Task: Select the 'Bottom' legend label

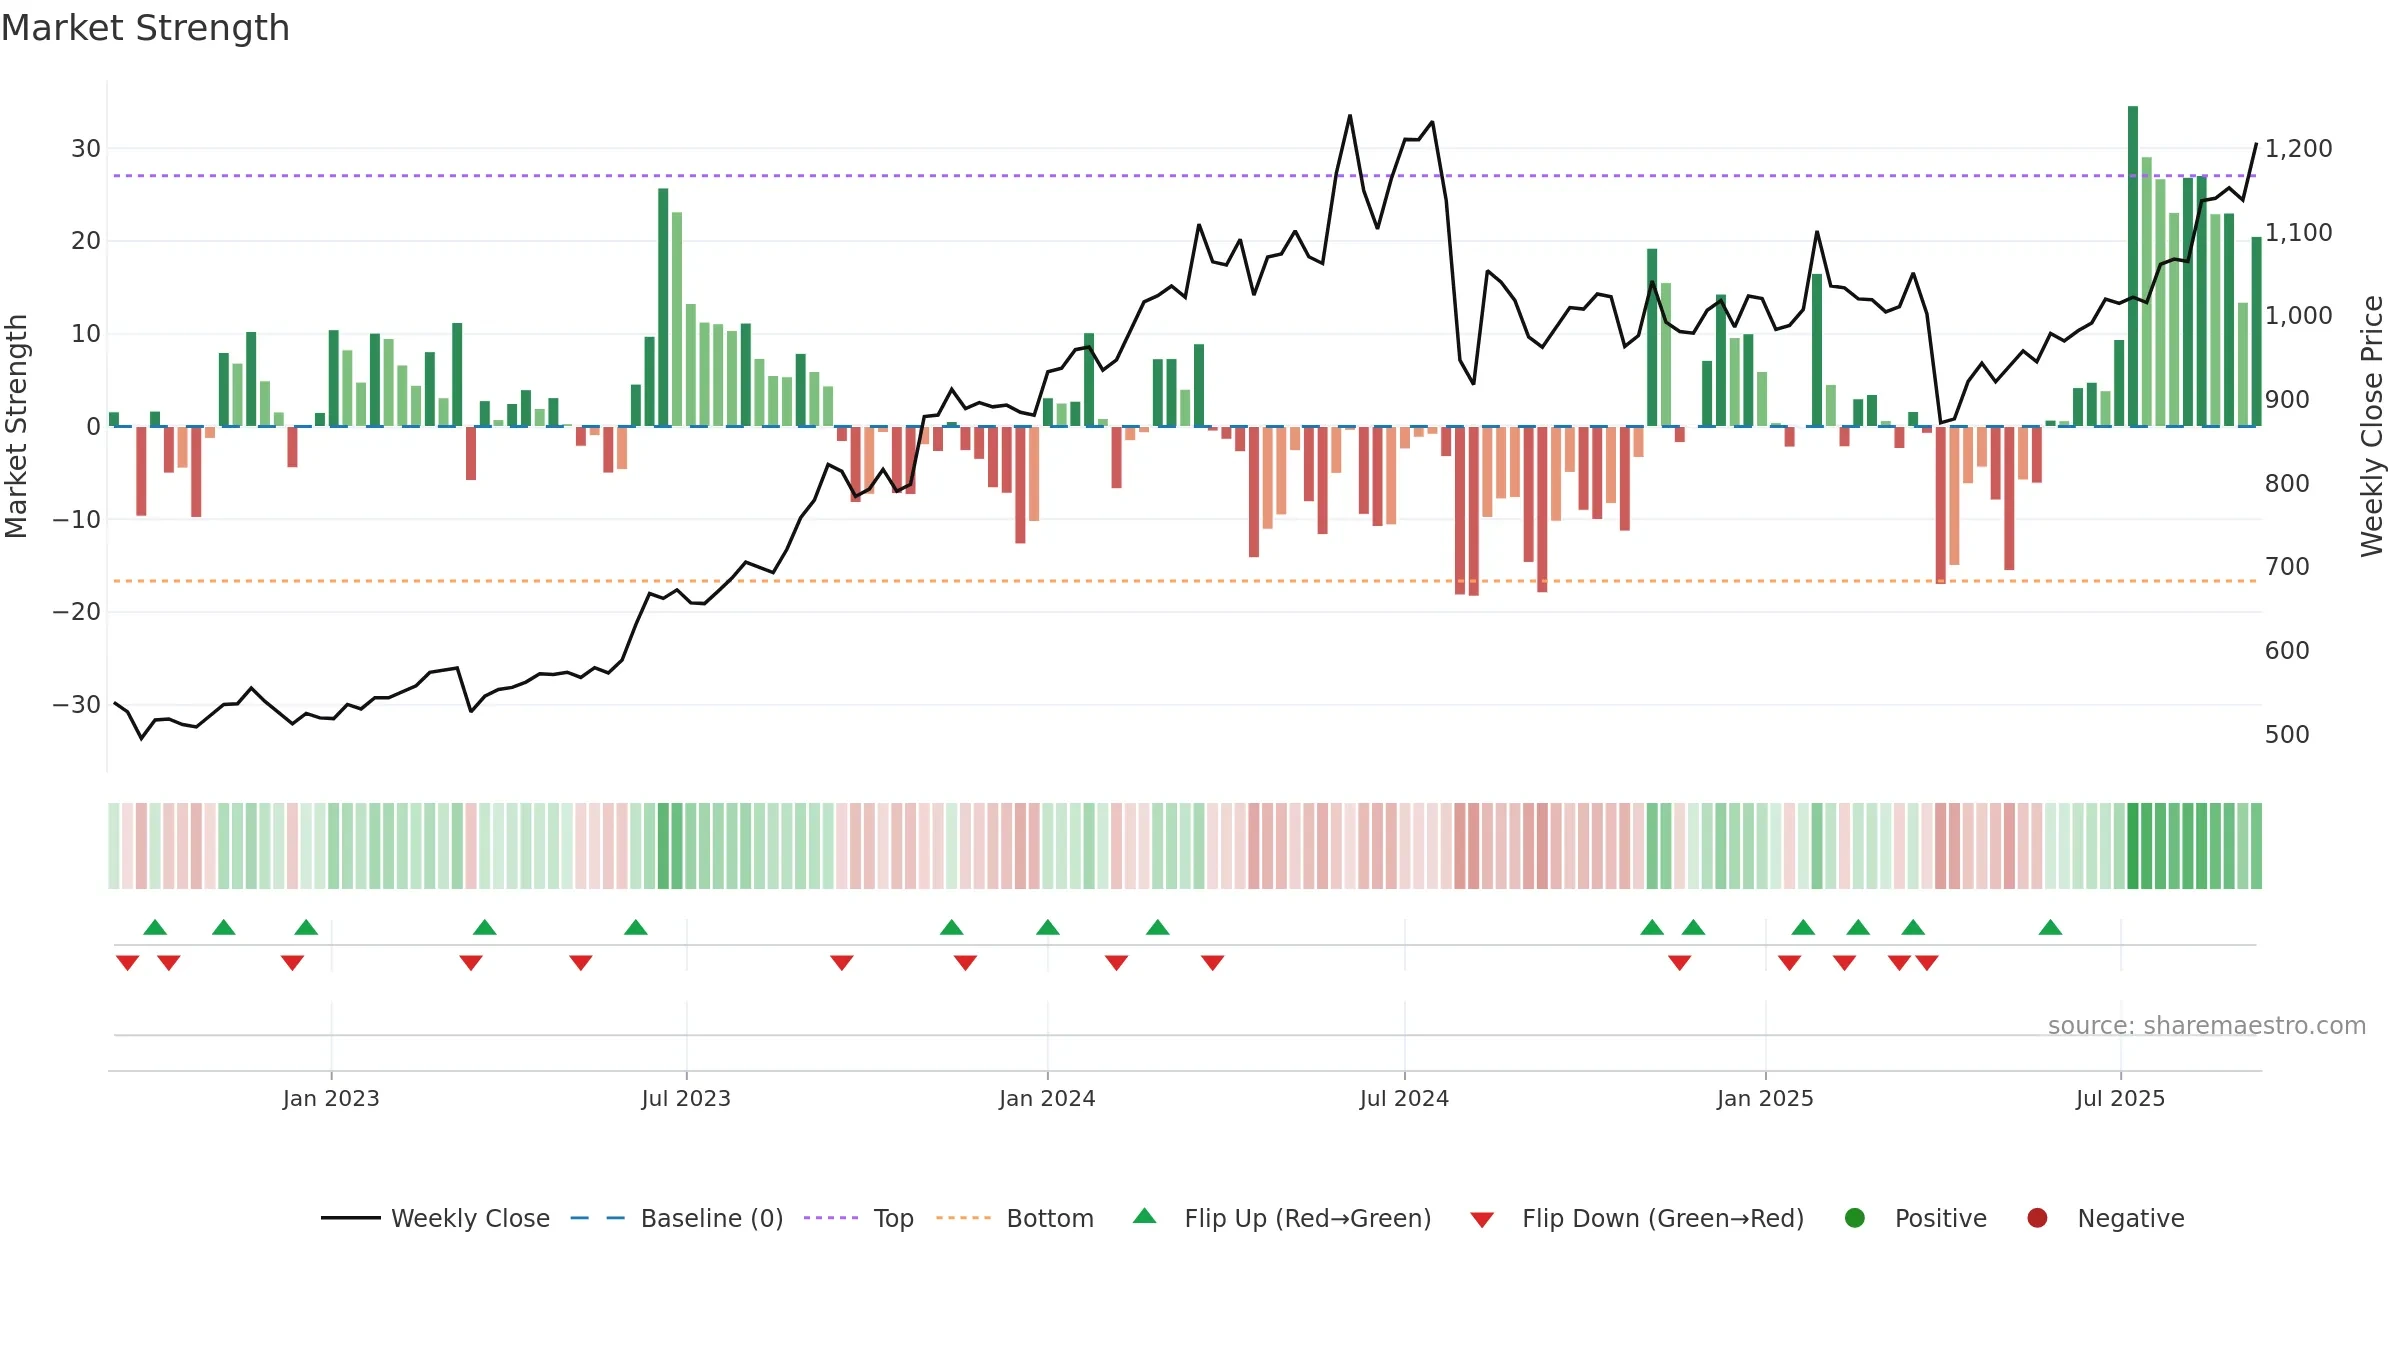Action: click(1050, 1218)
